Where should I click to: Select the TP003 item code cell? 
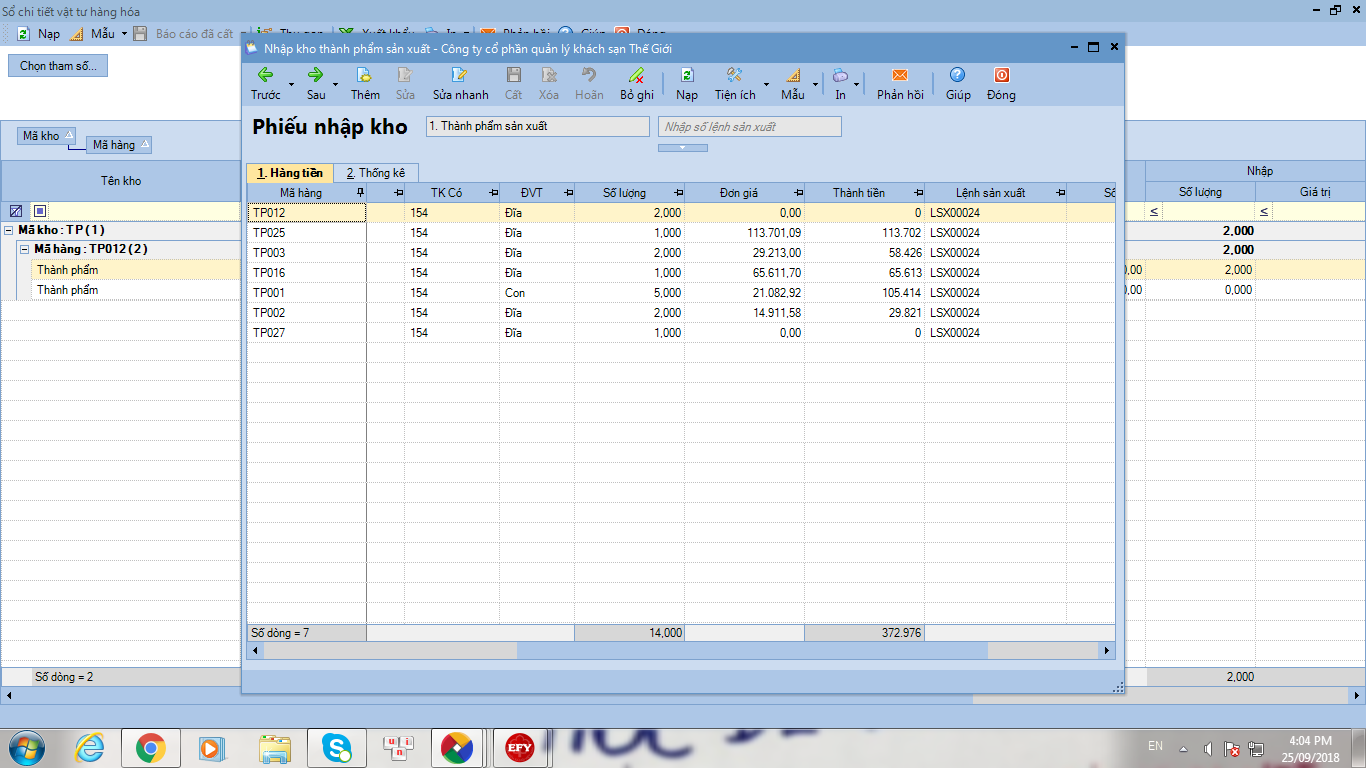coord(306,253)
